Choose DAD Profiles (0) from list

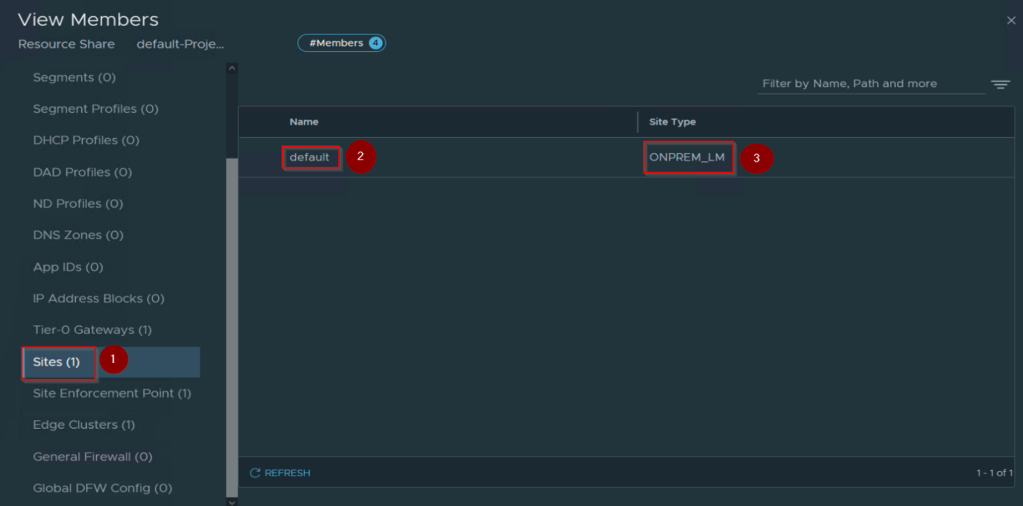(x=82, y=172)
